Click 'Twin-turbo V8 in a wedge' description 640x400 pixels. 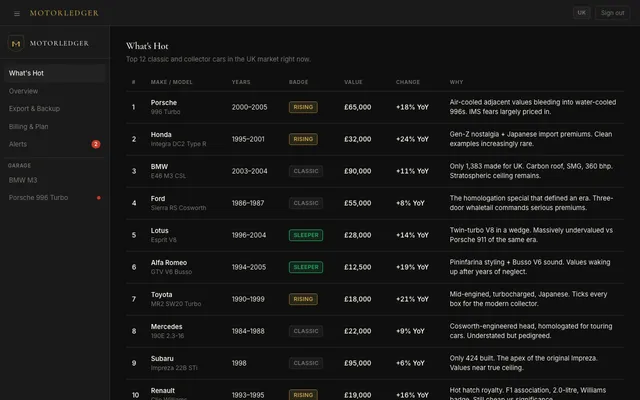click(x=531, y=235)
